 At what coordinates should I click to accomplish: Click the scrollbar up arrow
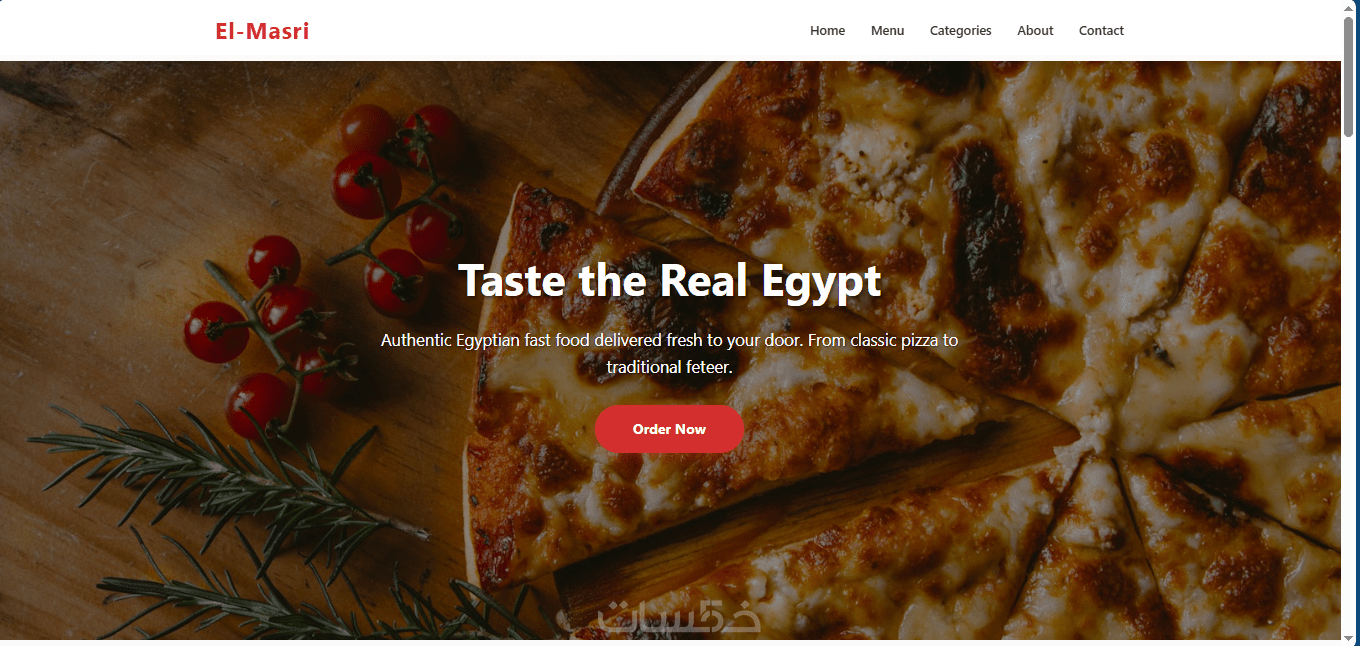pyautogui.click(x=1350, y=8)
